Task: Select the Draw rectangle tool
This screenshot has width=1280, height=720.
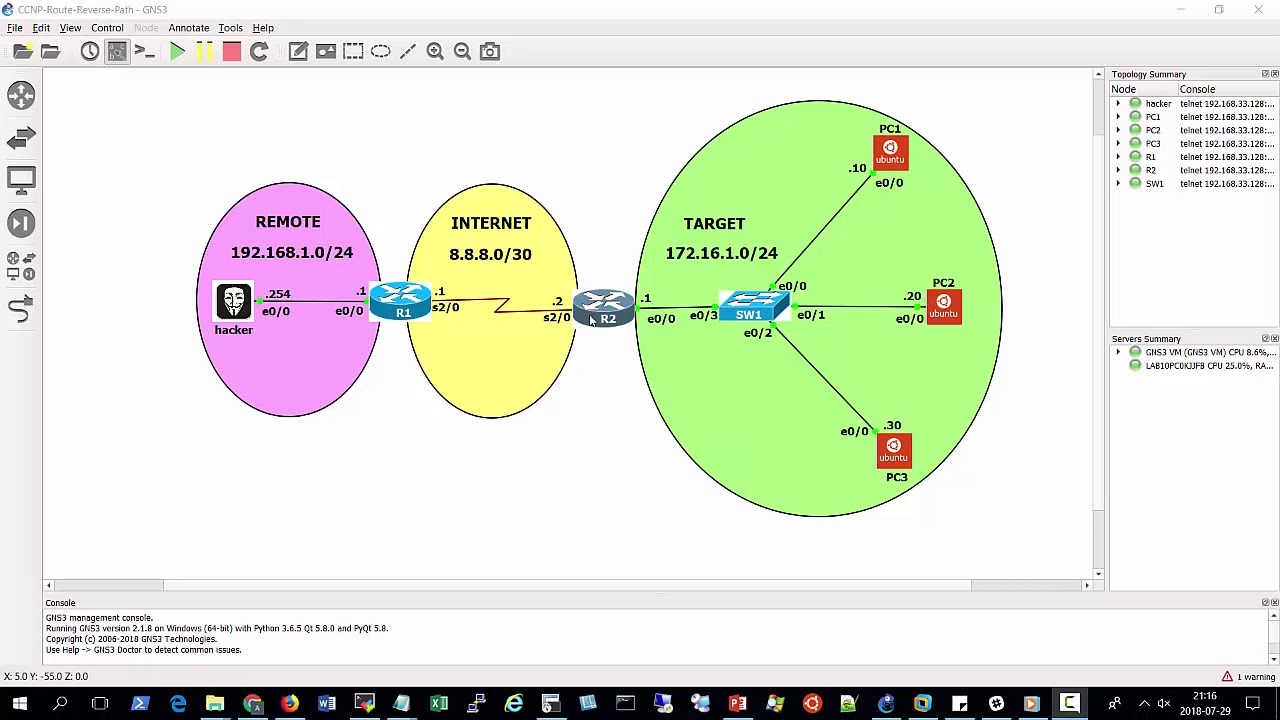Action: coord(353,51)
